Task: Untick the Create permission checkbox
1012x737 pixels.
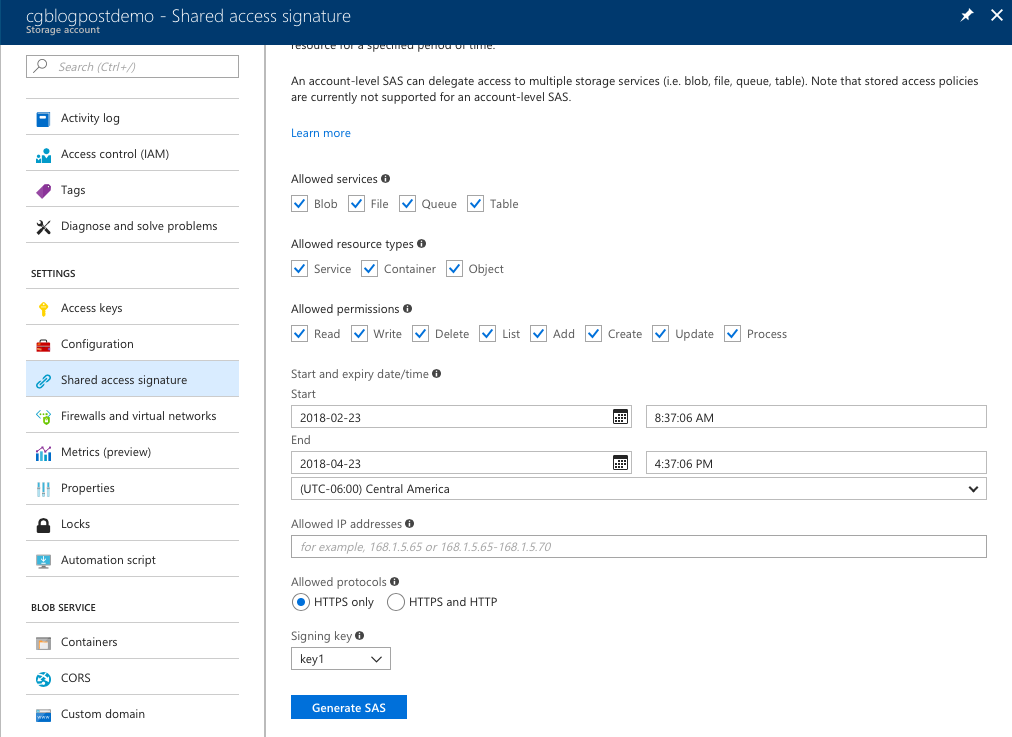Action: [x=593, y=334]
